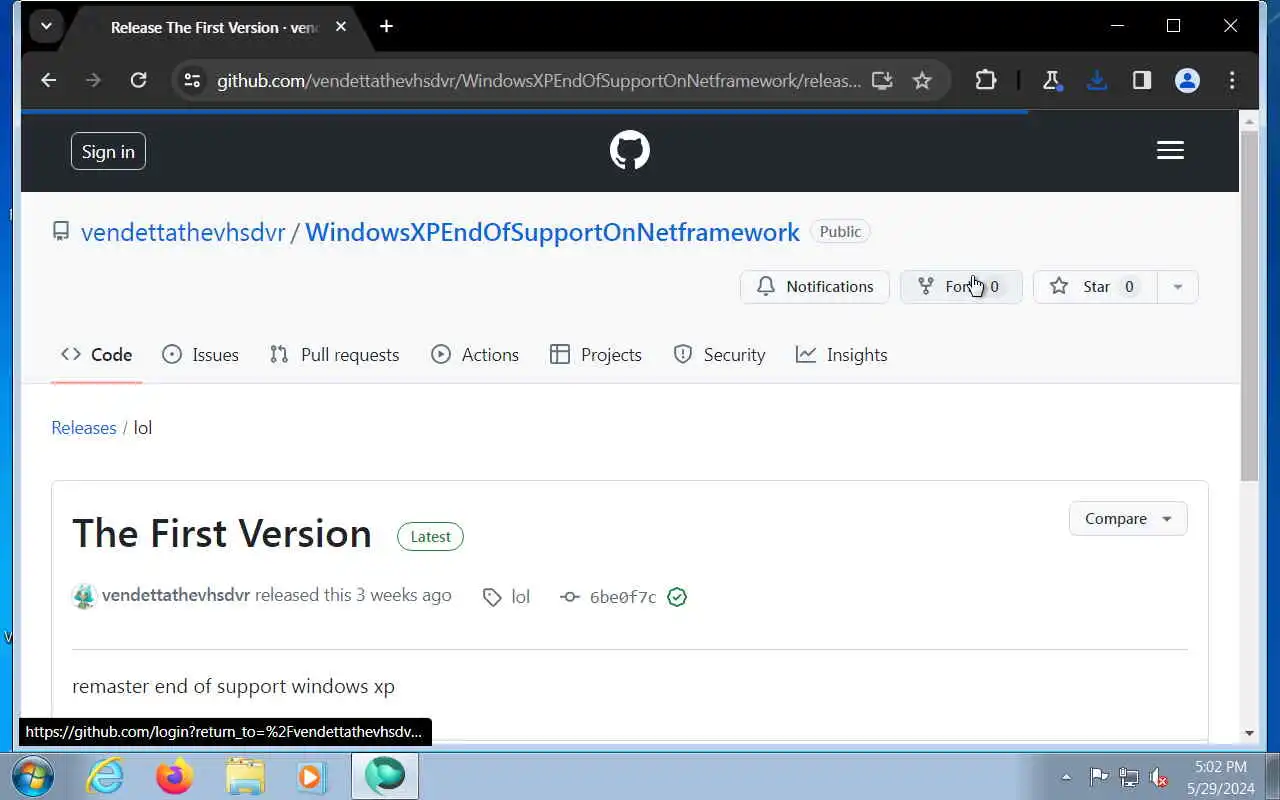Show browser downloads
This screenshot has height=800, width=1280.
1096,80
